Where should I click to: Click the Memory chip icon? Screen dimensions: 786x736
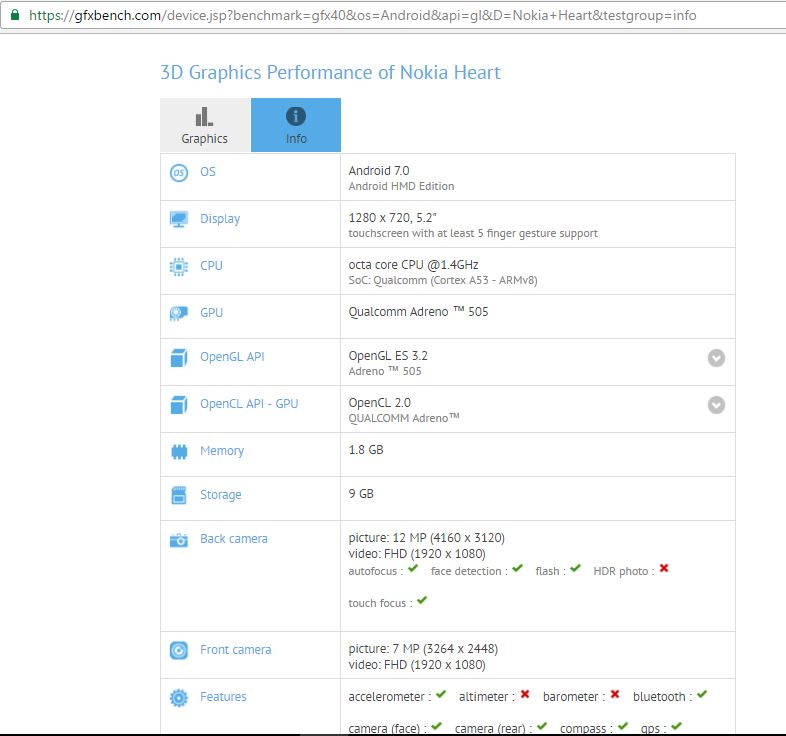[179, 452]
